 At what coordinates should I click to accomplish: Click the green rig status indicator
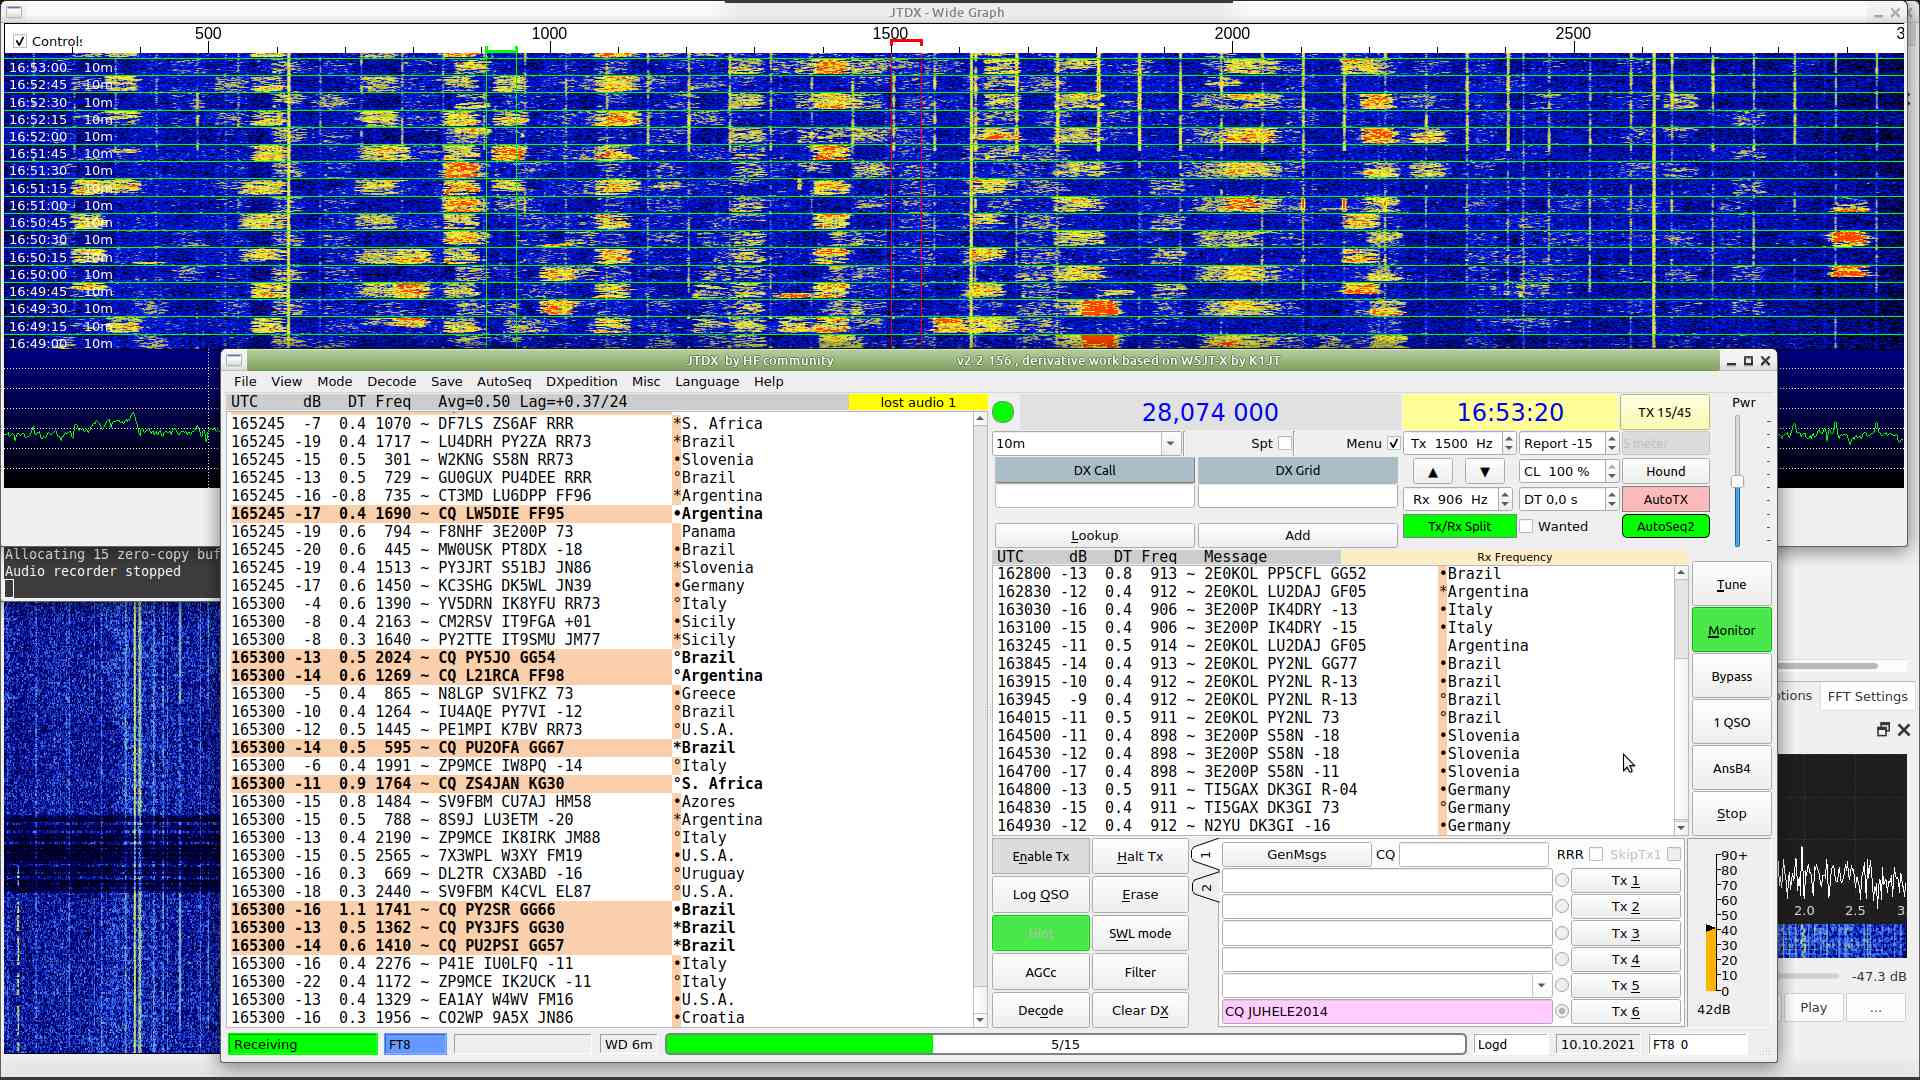(1003, 412)
